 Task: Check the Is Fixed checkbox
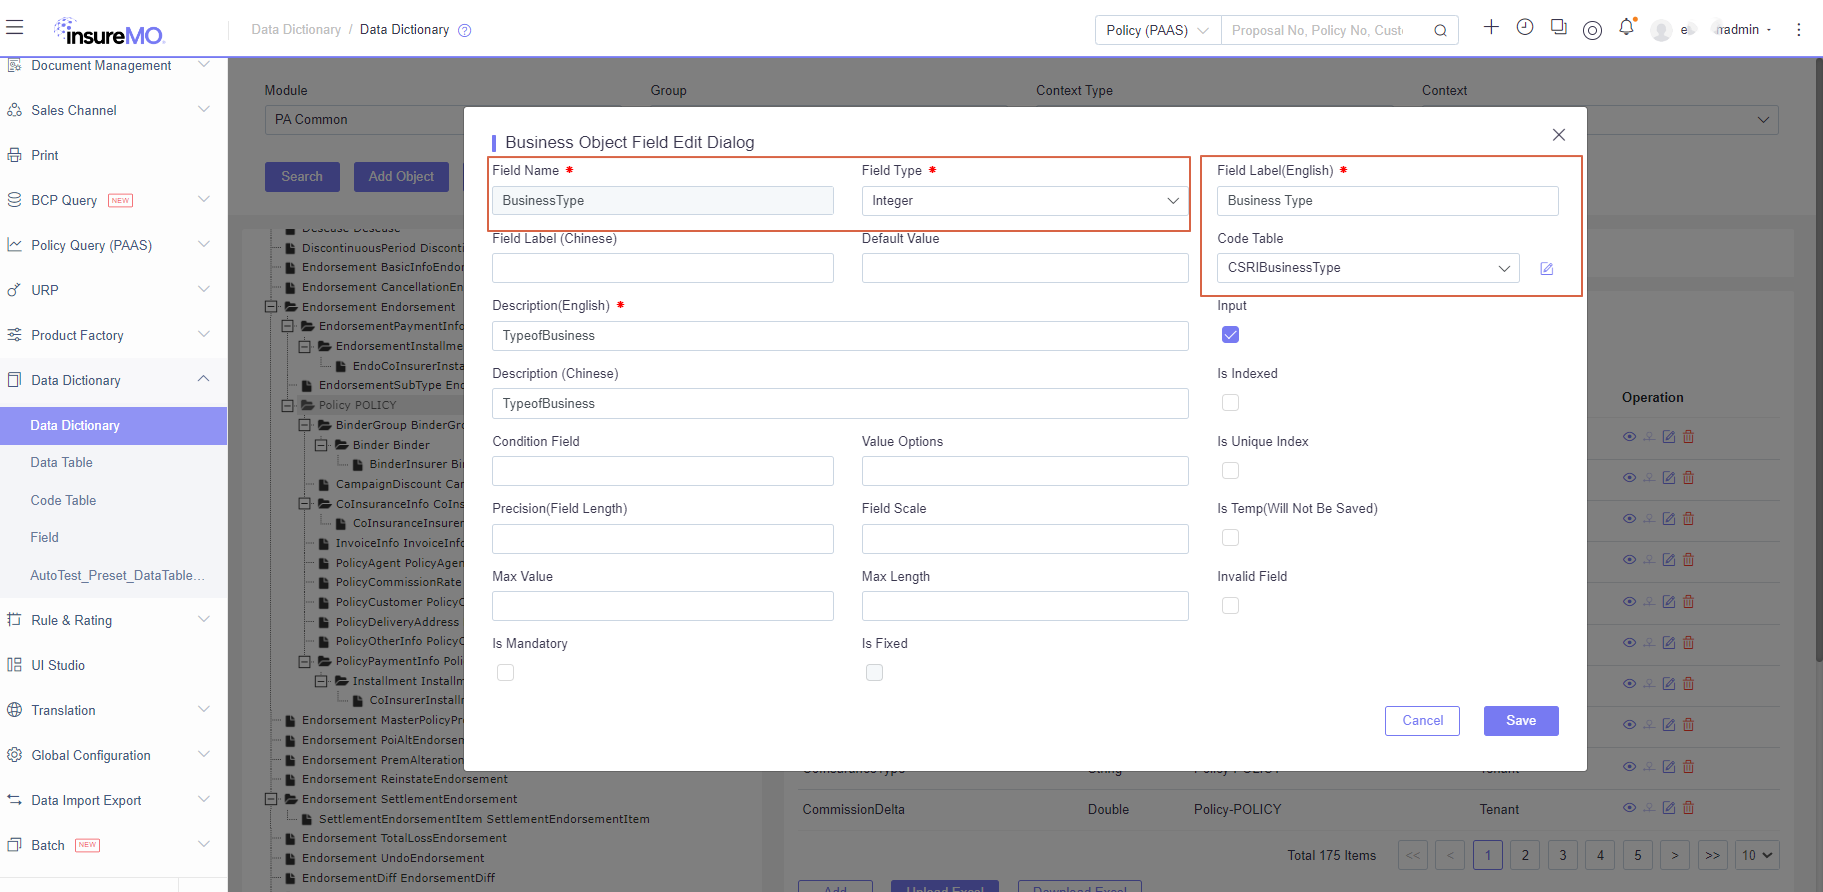click(874, 673)
